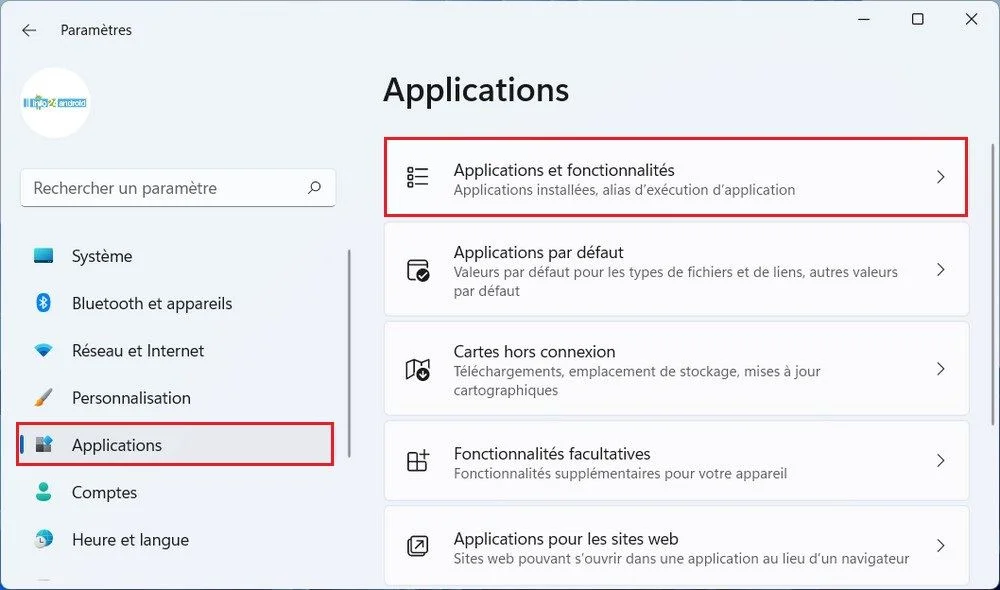Open the Applications par défaut chevron
Screen dimensions: 1000x590
pyautogui.click(x=940, y=270)
